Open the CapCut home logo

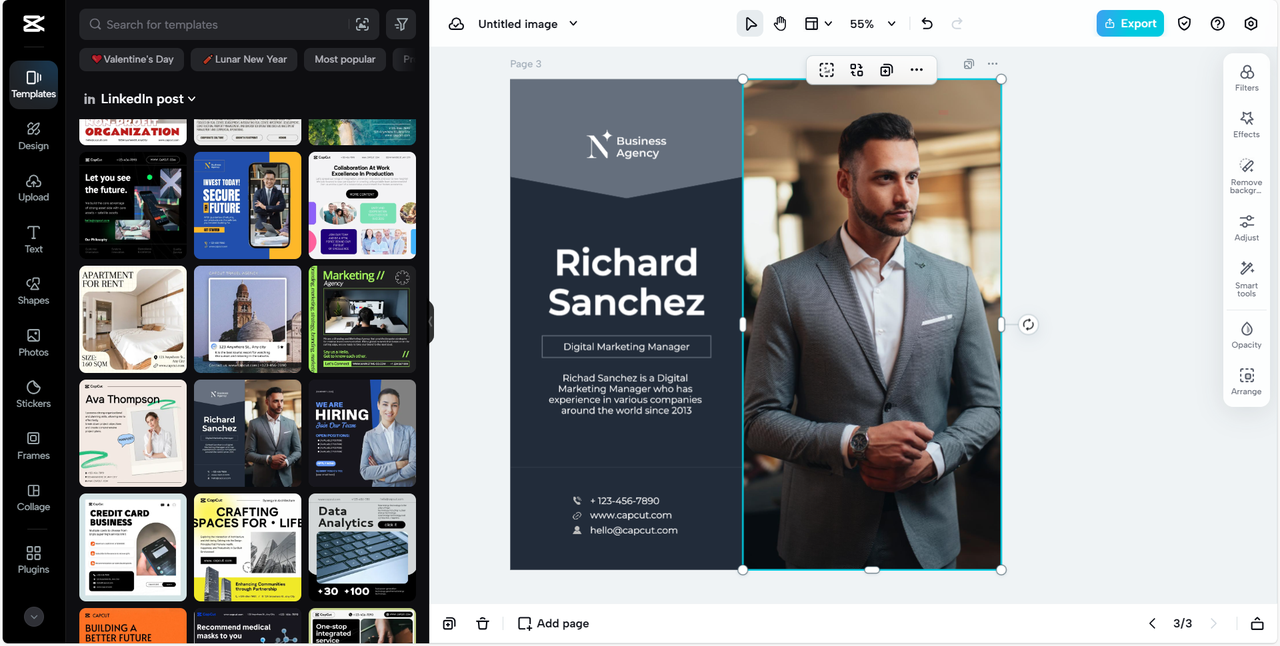pyautogui.click(x=33, y=25)
